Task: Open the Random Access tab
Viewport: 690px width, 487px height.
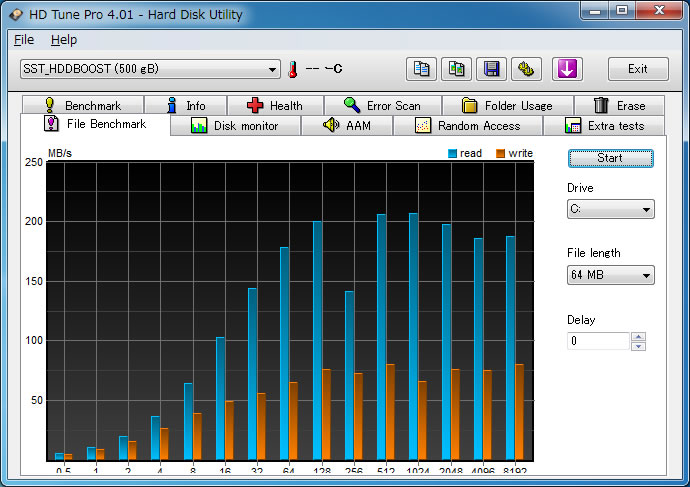Action: 468,126
